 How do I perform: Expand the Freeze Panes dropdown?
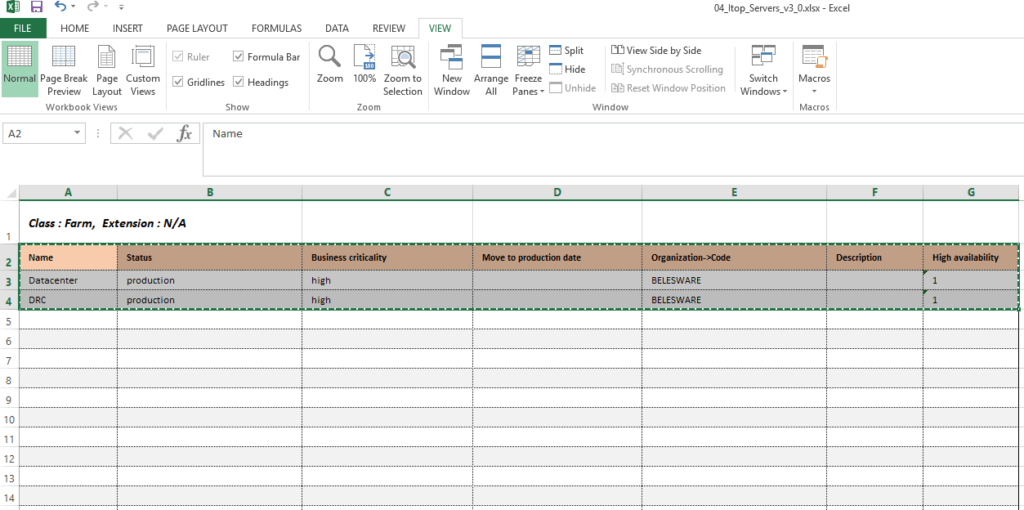click(528, 74)
